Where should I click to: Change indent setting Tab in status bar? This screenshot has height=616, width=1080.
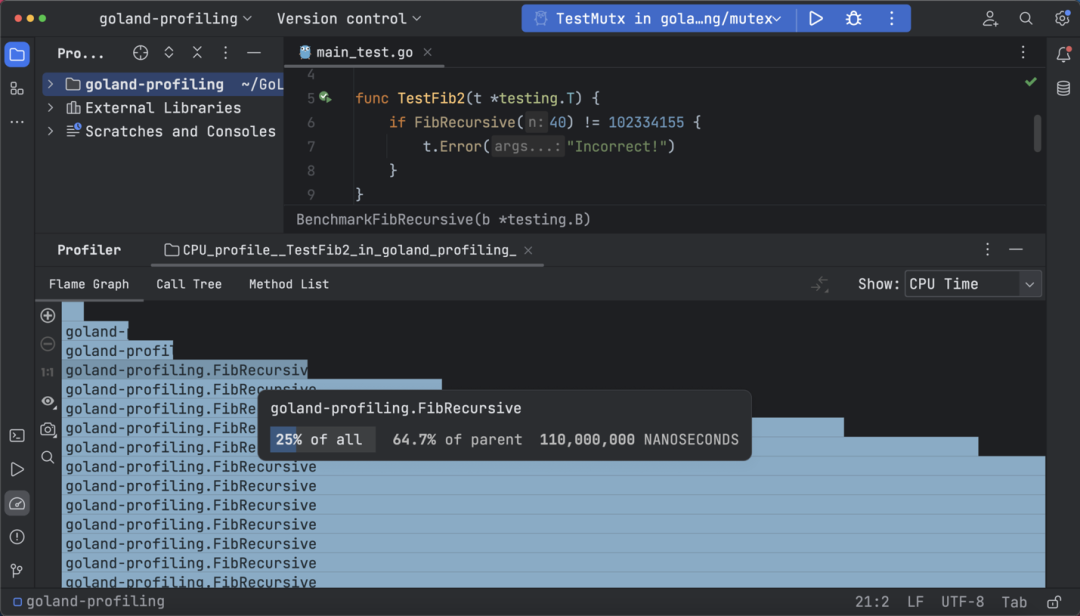tap(1015, 602)
